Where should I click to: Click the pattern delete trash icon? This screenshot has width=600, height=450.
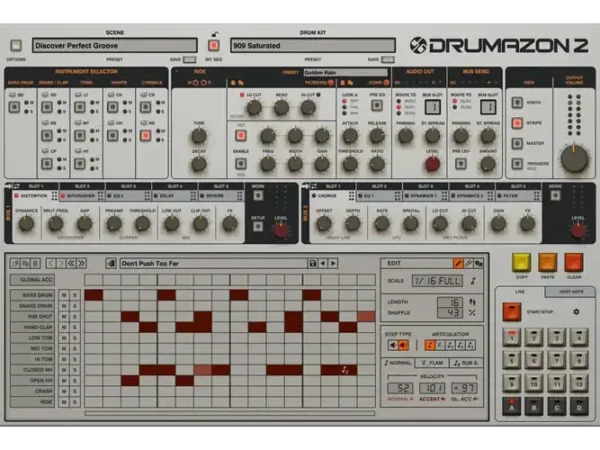(36, 263)
